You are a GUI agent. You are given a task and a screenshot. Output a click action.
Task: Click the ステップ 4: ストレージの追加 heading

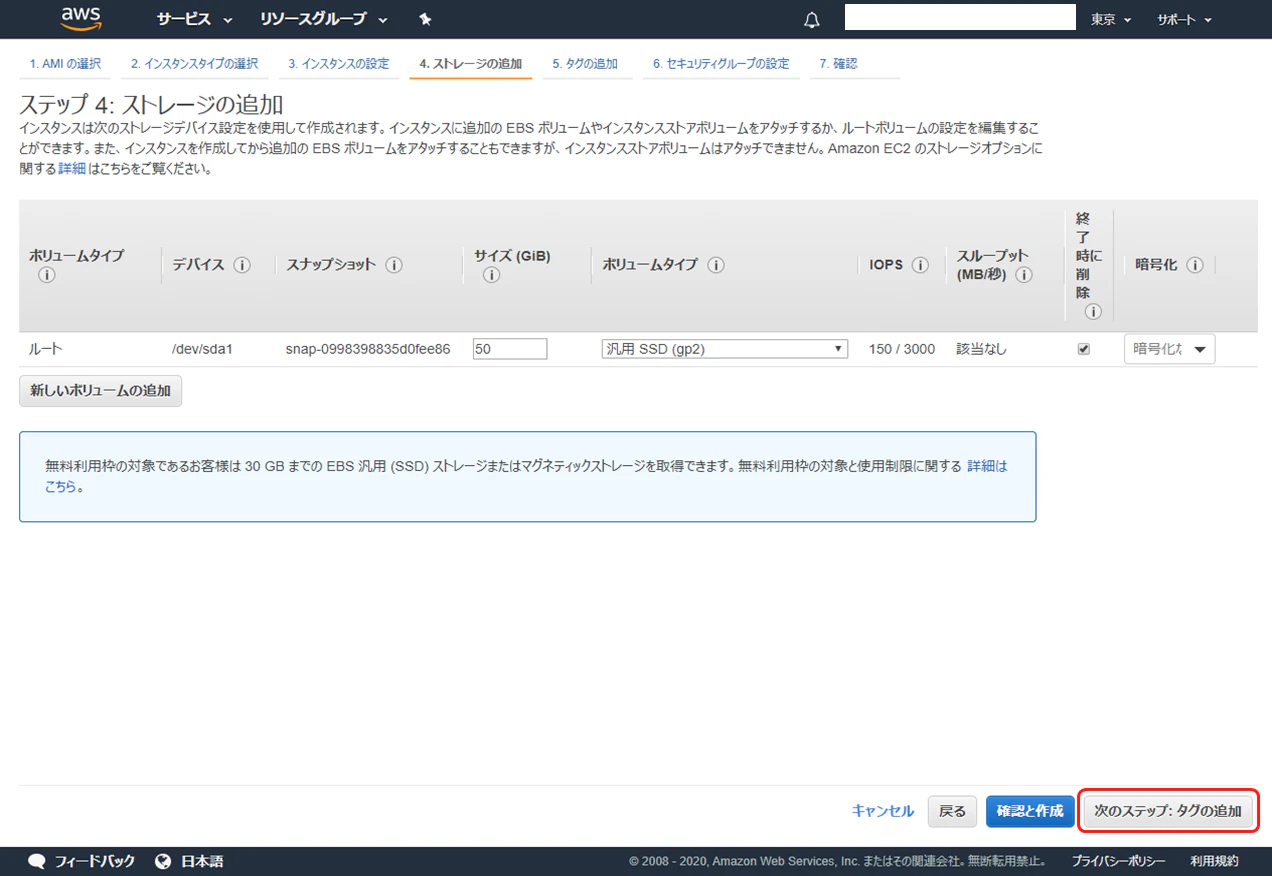(151, 104)
